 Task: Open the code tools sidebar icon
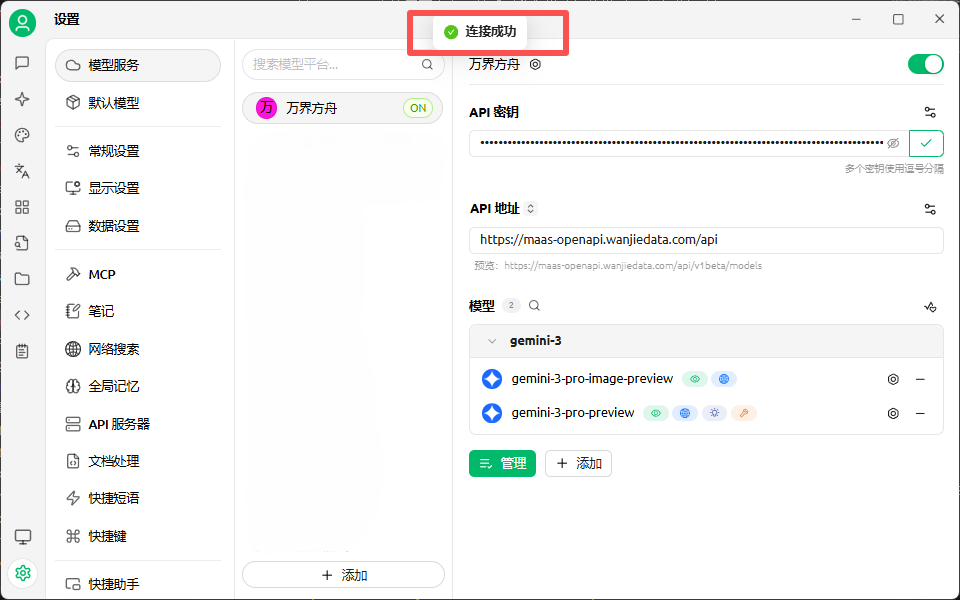click(22, 315)
